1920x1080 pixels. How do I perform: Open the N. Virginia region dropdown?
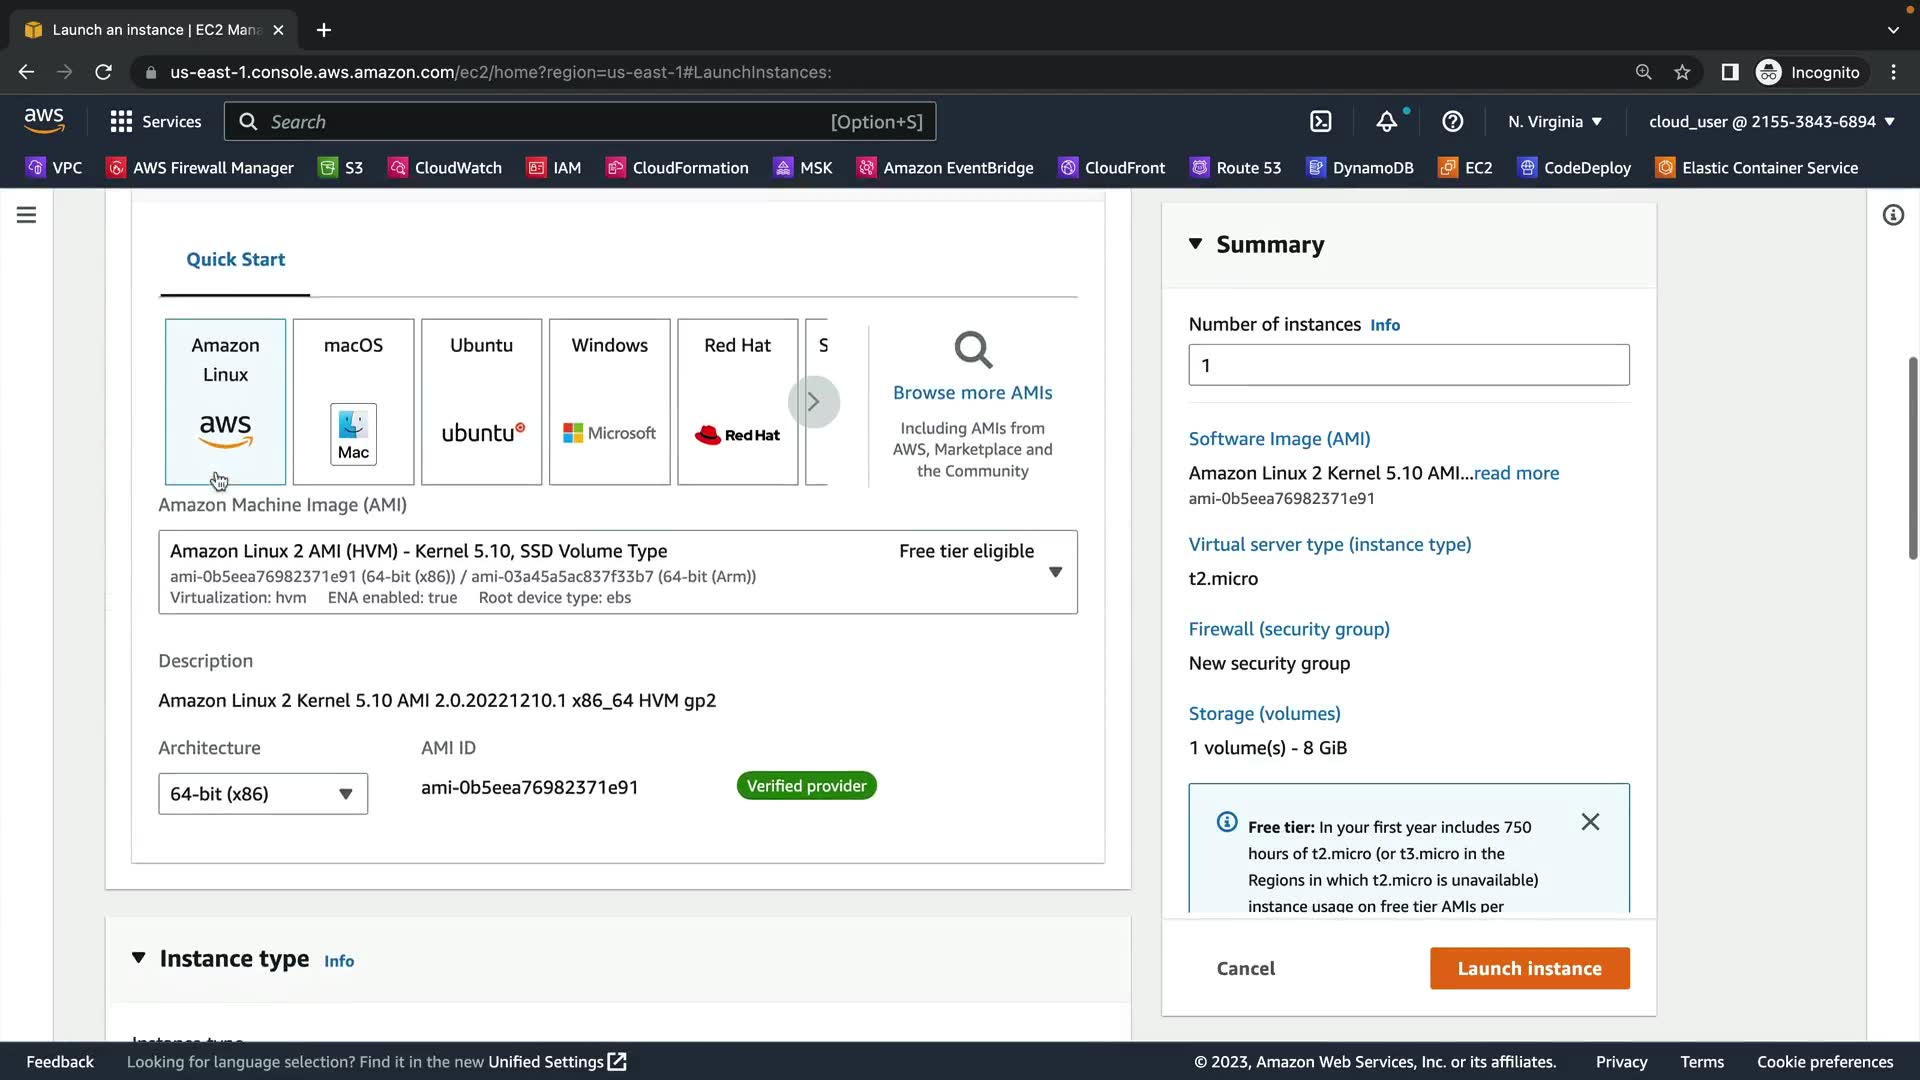[1555, 122]
